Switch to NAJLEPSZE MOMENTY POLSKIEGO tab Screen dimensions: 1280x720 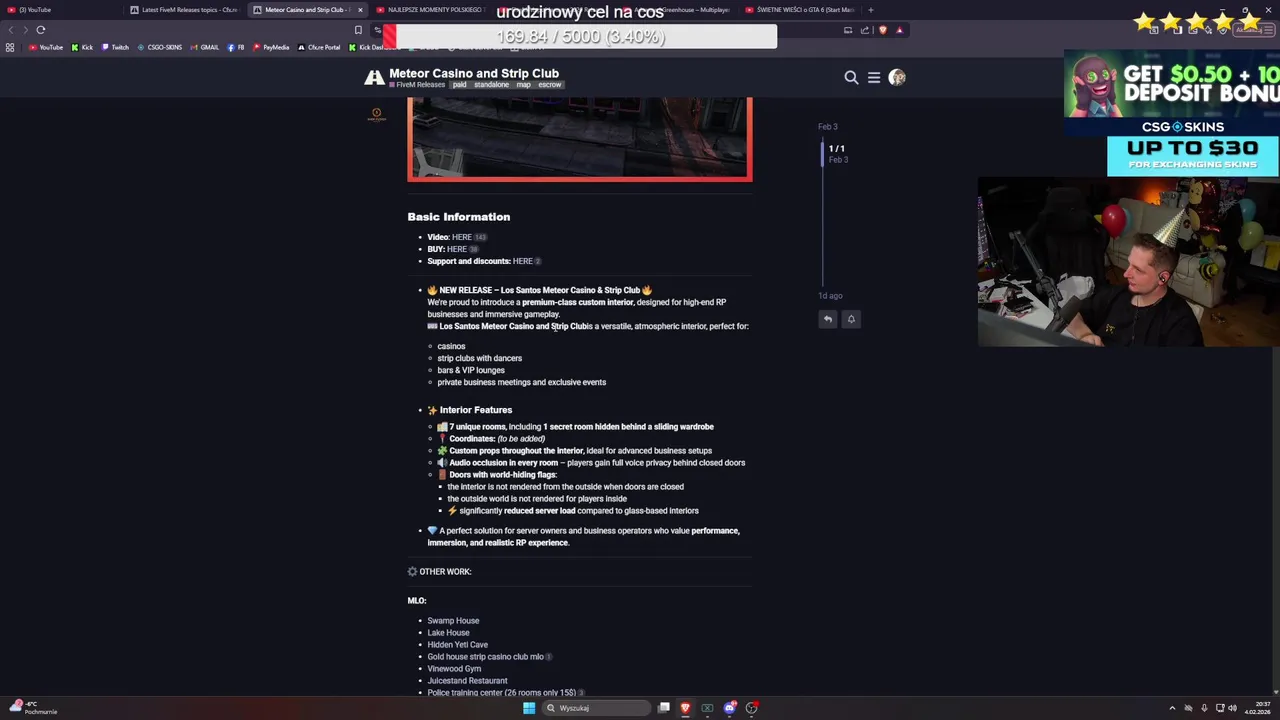(x=430, y=10)
